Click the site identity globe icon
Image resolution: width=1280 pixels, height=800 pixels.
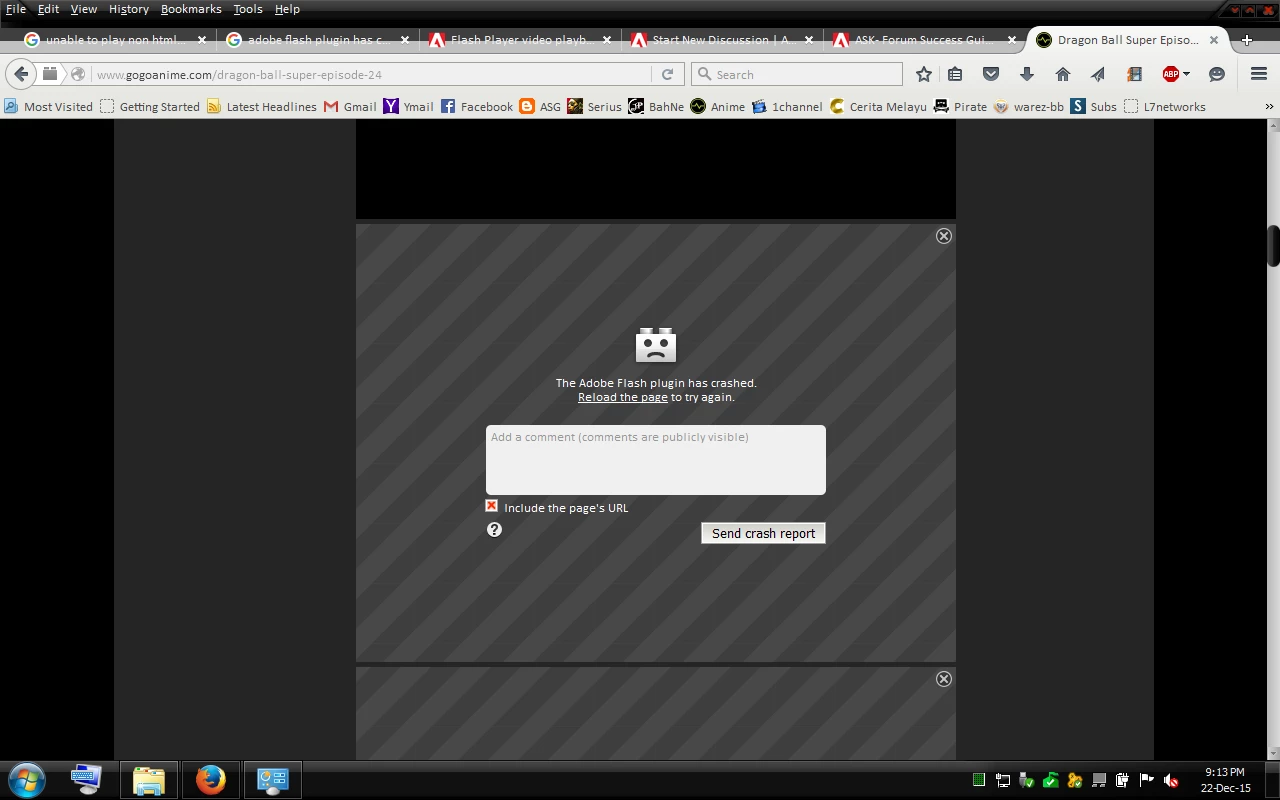click(x=77, y=74)
